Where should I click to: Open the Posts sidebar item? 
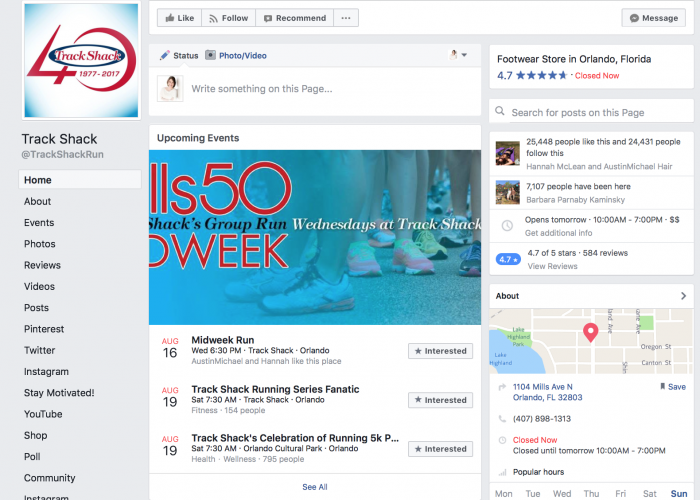pyautogui.click(x=36, y=308)
